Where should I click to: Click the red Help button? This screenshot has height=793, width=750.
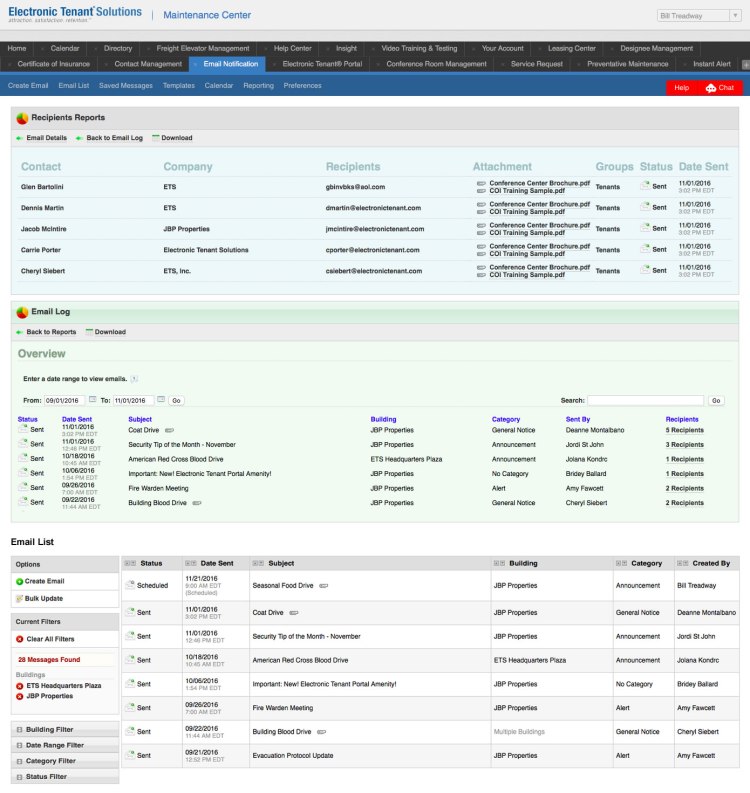(x=682, y=88)
